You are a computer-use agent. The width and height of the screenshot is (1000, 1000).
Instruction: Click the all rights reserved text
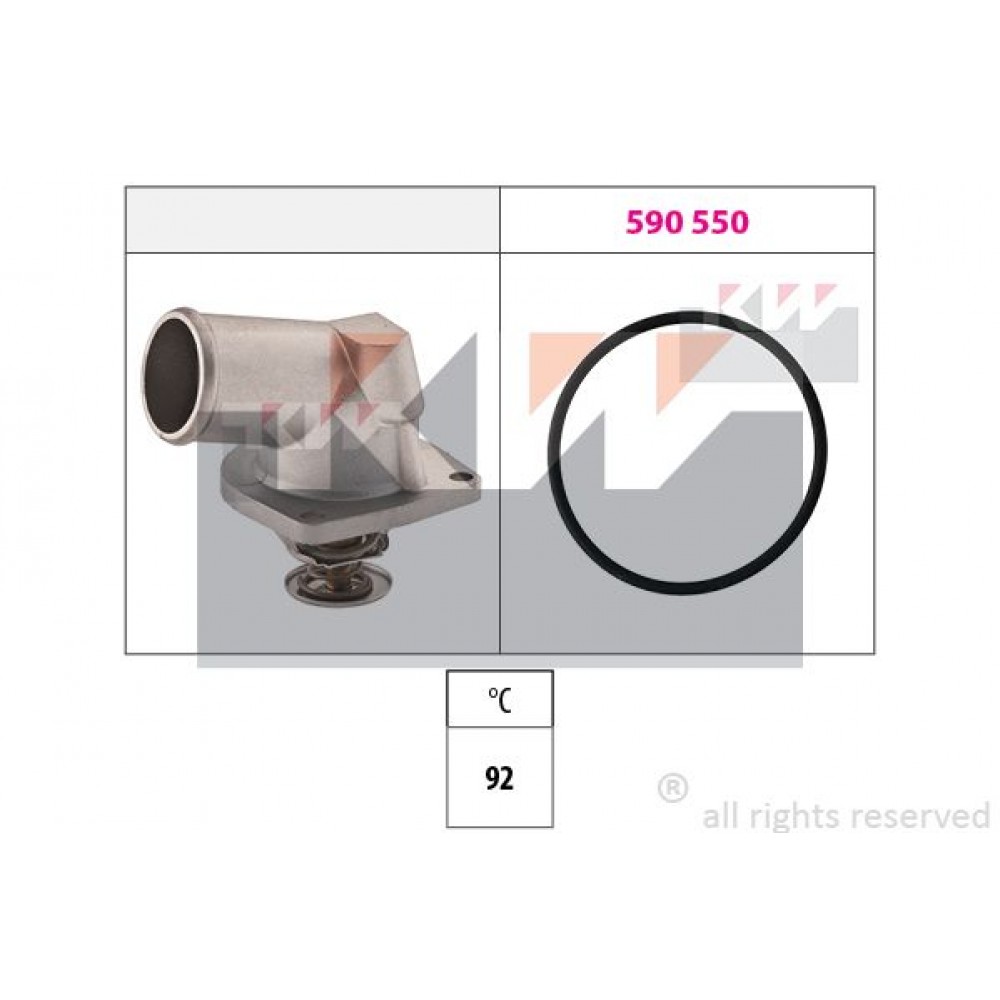(846, 816)
